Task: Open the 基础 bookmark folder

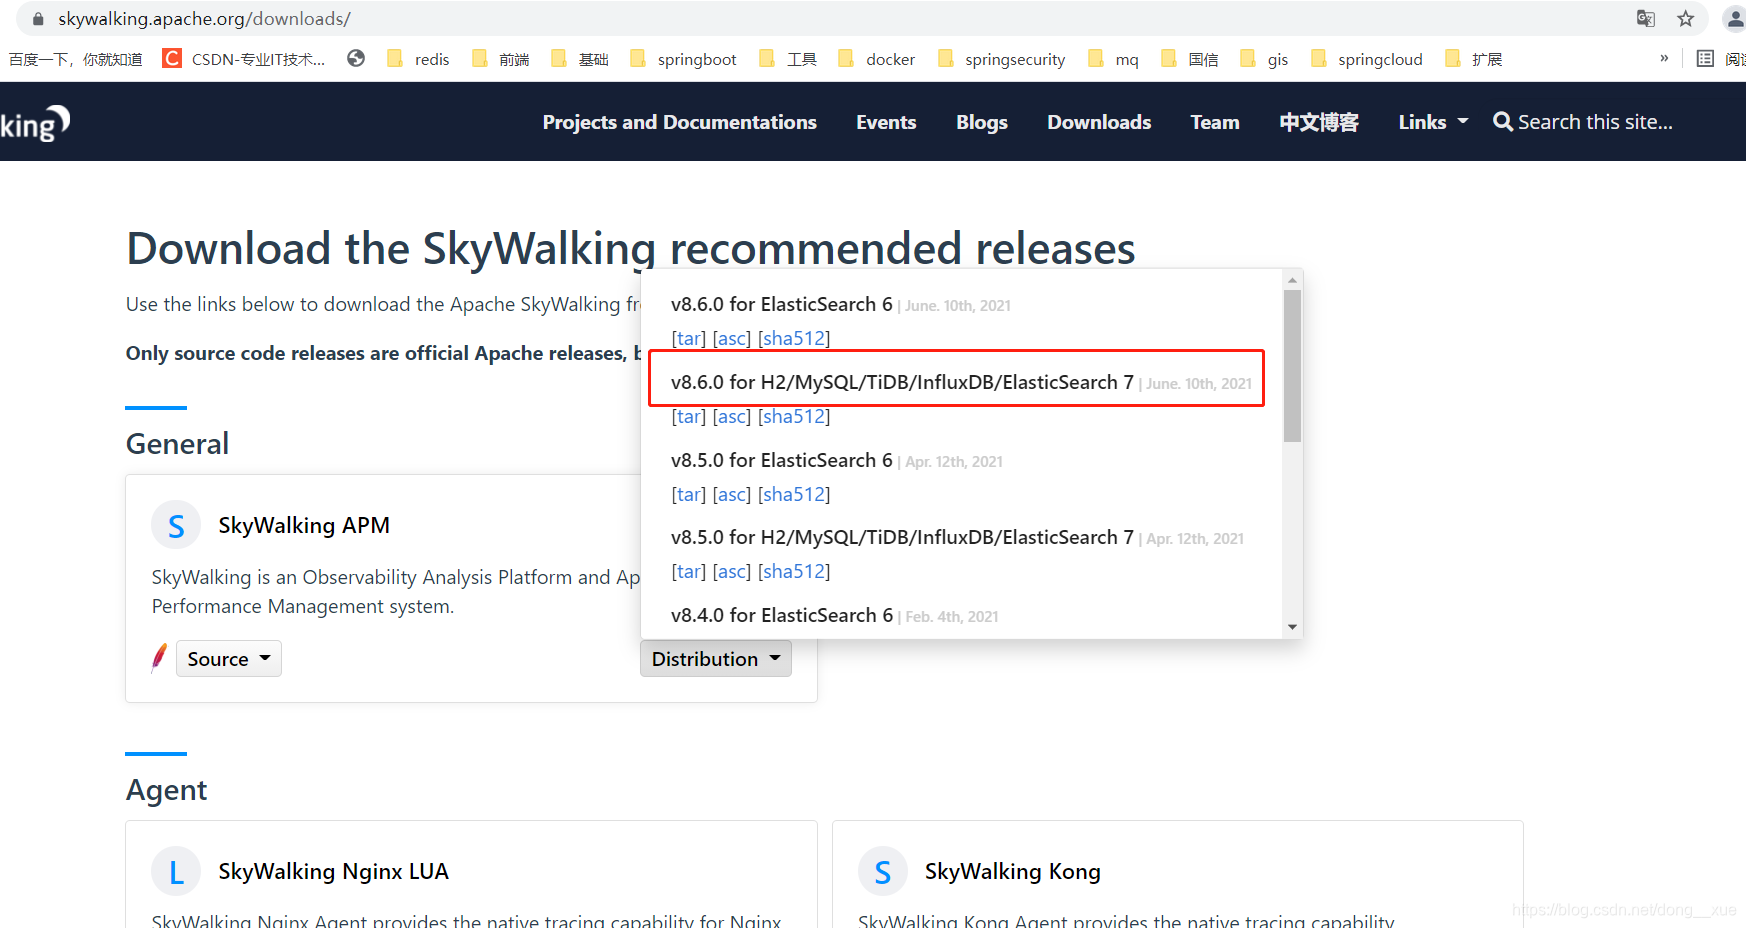Action: click(x=580, y=59)
